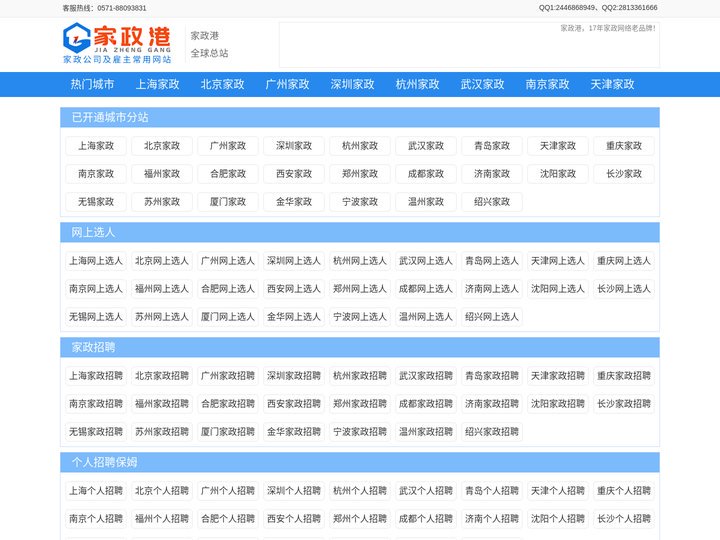Open the 青岛家政 city site link
The height and width of the screenshot is (540, 720).
click(x=492, y=146)
